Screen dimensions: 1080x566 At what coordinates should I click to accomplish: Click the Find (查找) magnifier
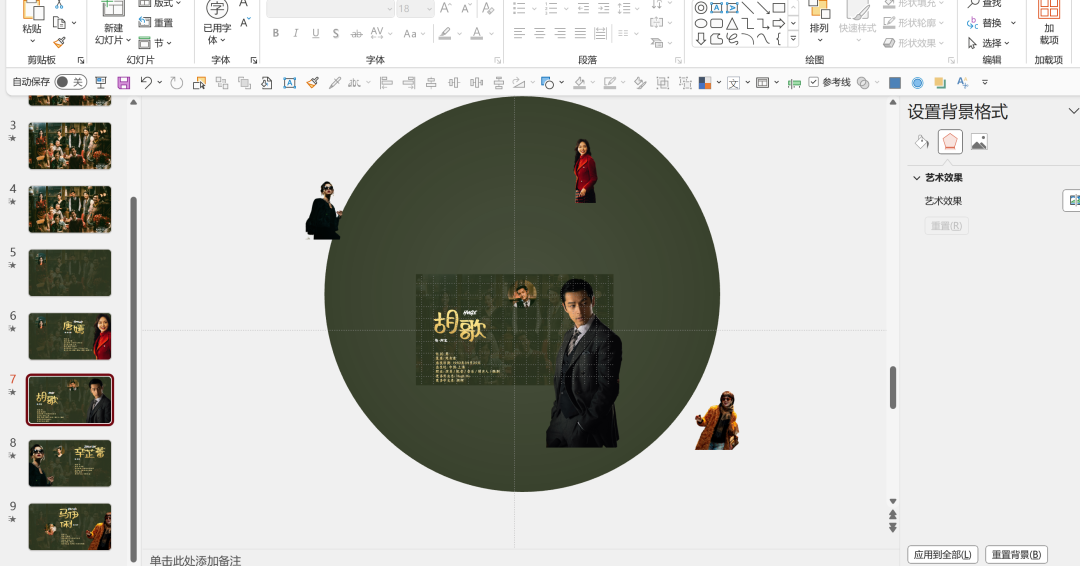click(973, 3)
